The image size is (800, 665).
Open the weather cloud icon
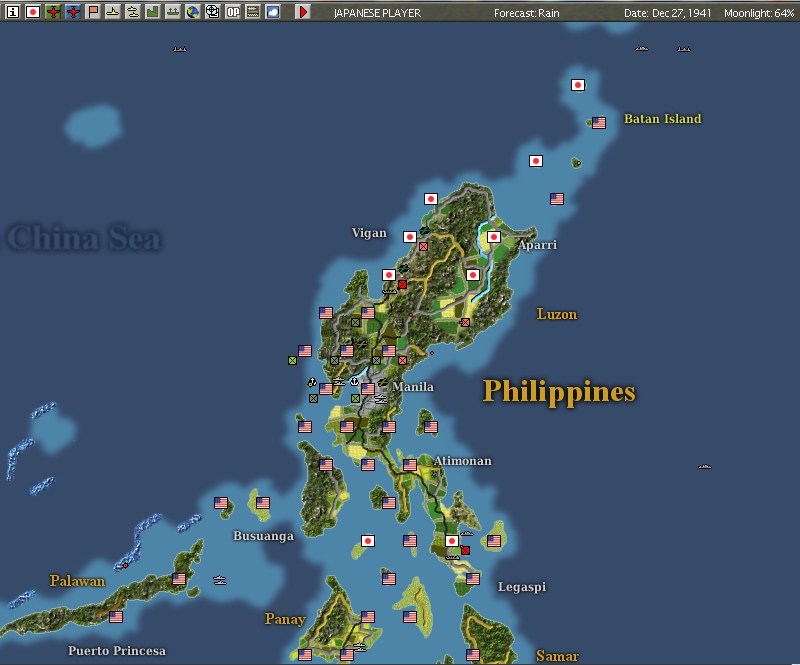click(x=273, y=12)
